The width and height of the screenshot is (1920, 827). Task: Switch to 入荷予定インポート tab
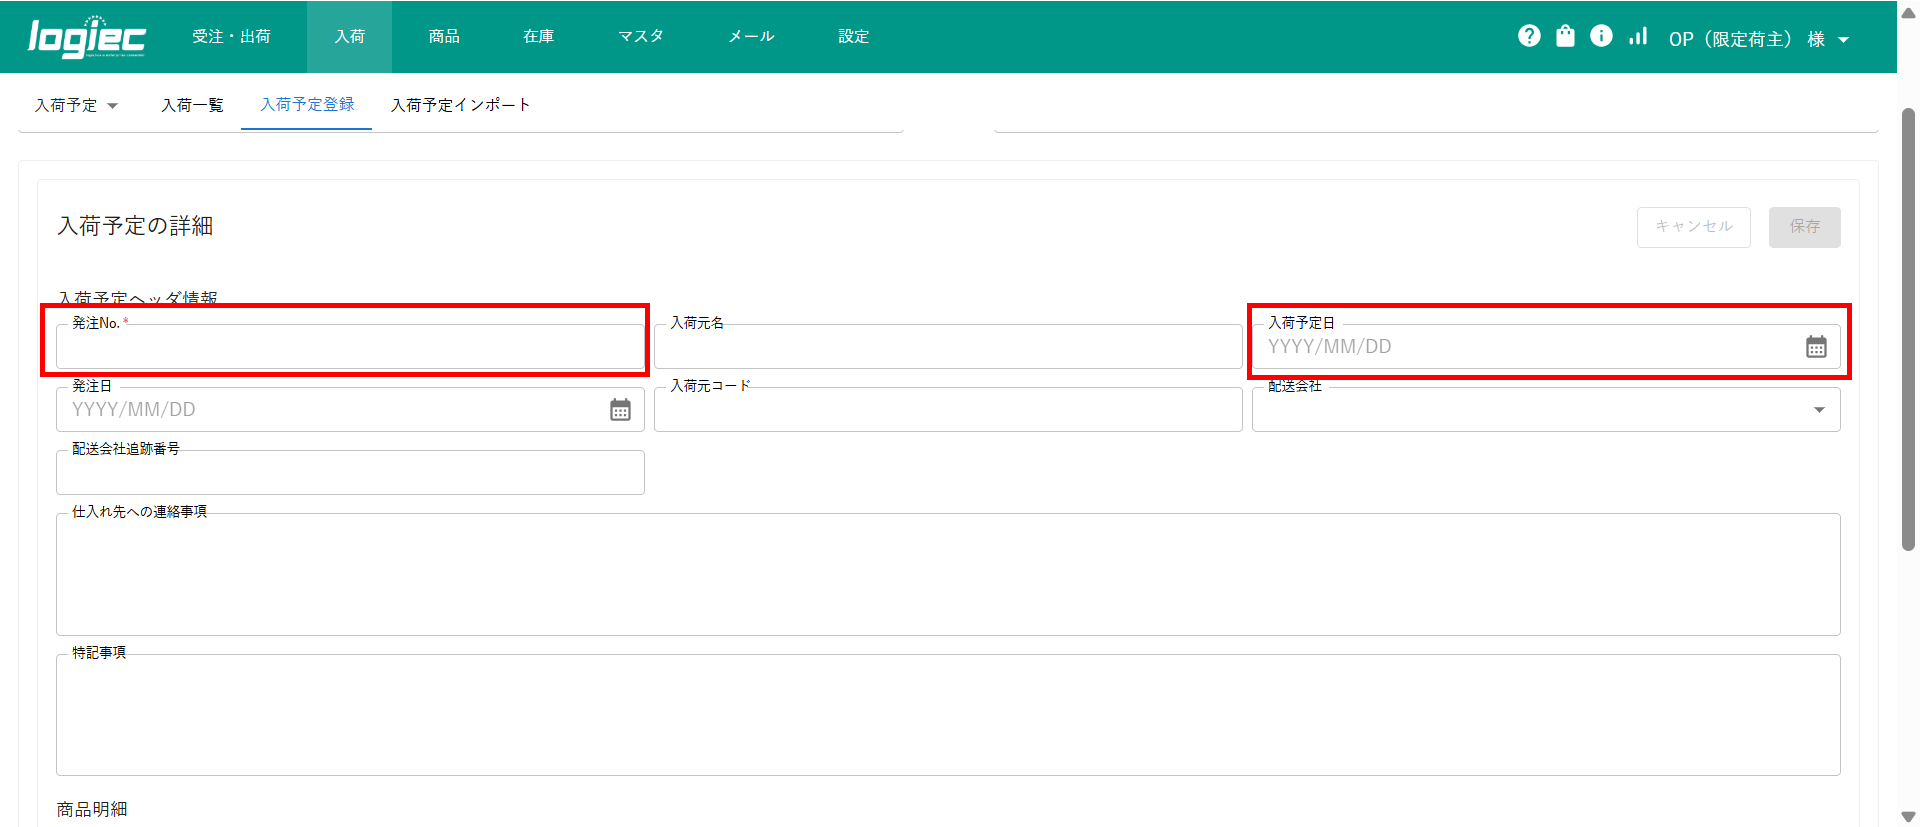pos(460,105)
